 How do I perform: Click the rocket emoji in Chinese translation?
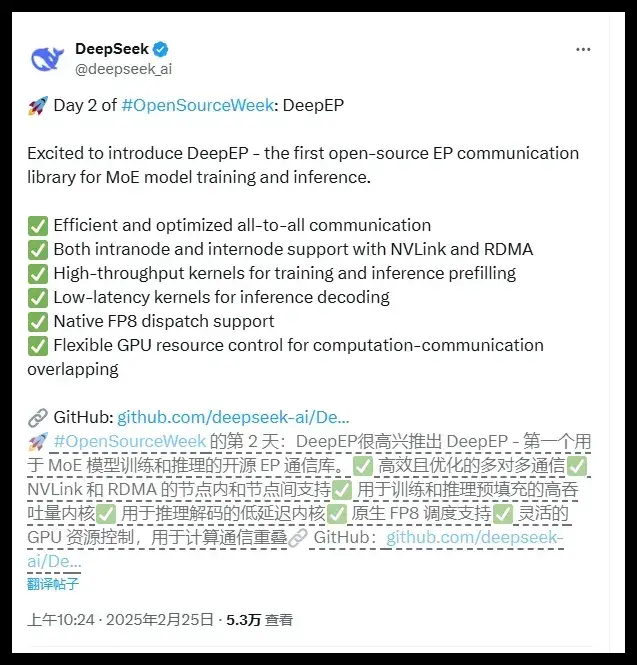(38, 442)
